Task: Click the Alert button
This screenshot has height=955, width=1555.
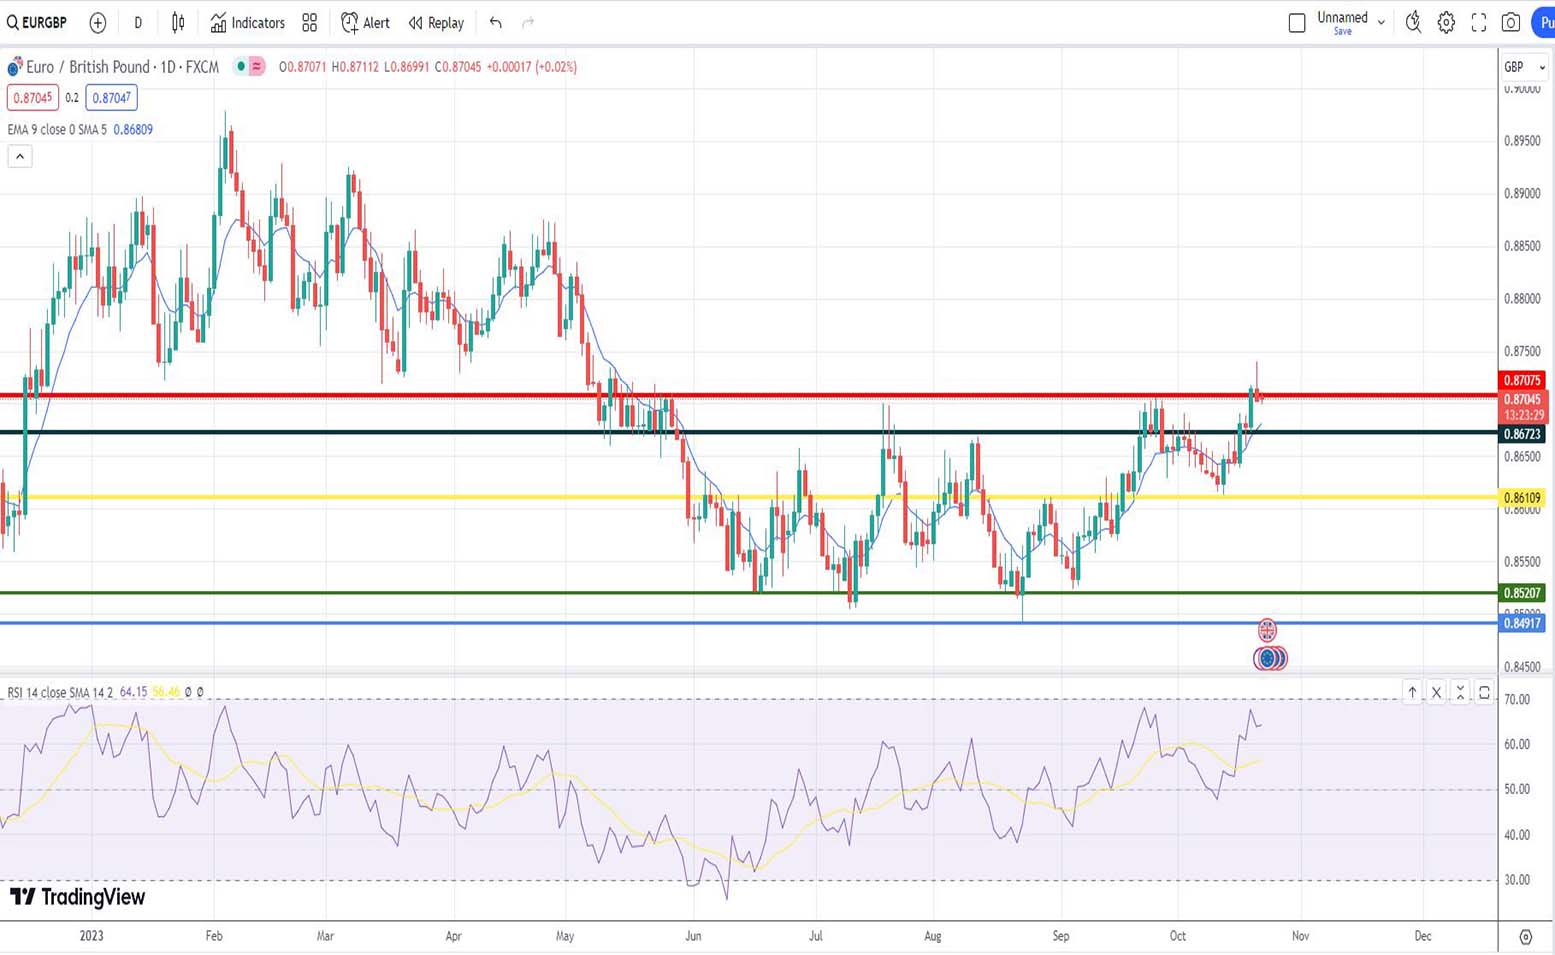Action: [x=365, y=22]
